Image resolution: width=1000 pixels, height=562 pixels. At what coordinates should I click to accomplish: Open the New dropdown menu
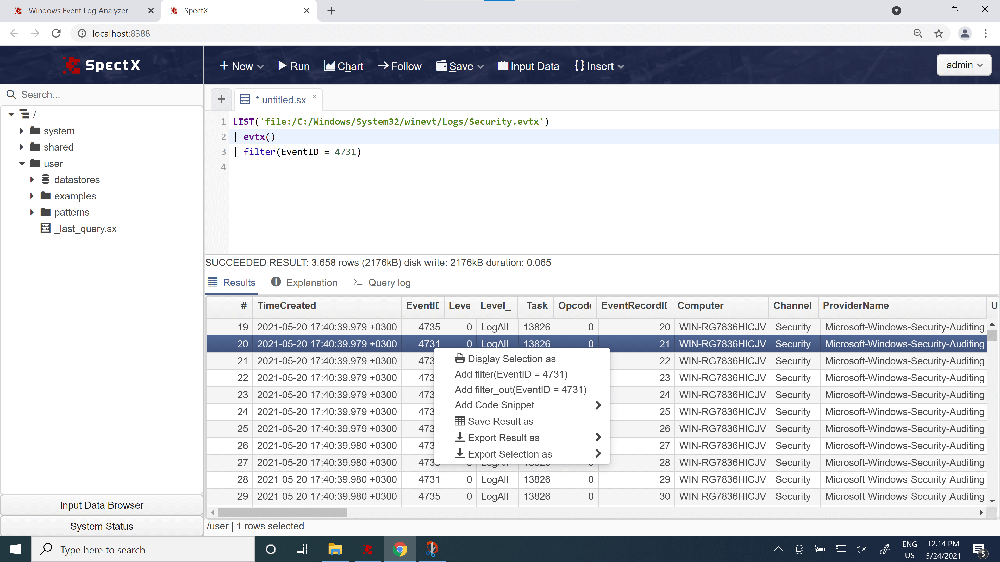[241, 66]
